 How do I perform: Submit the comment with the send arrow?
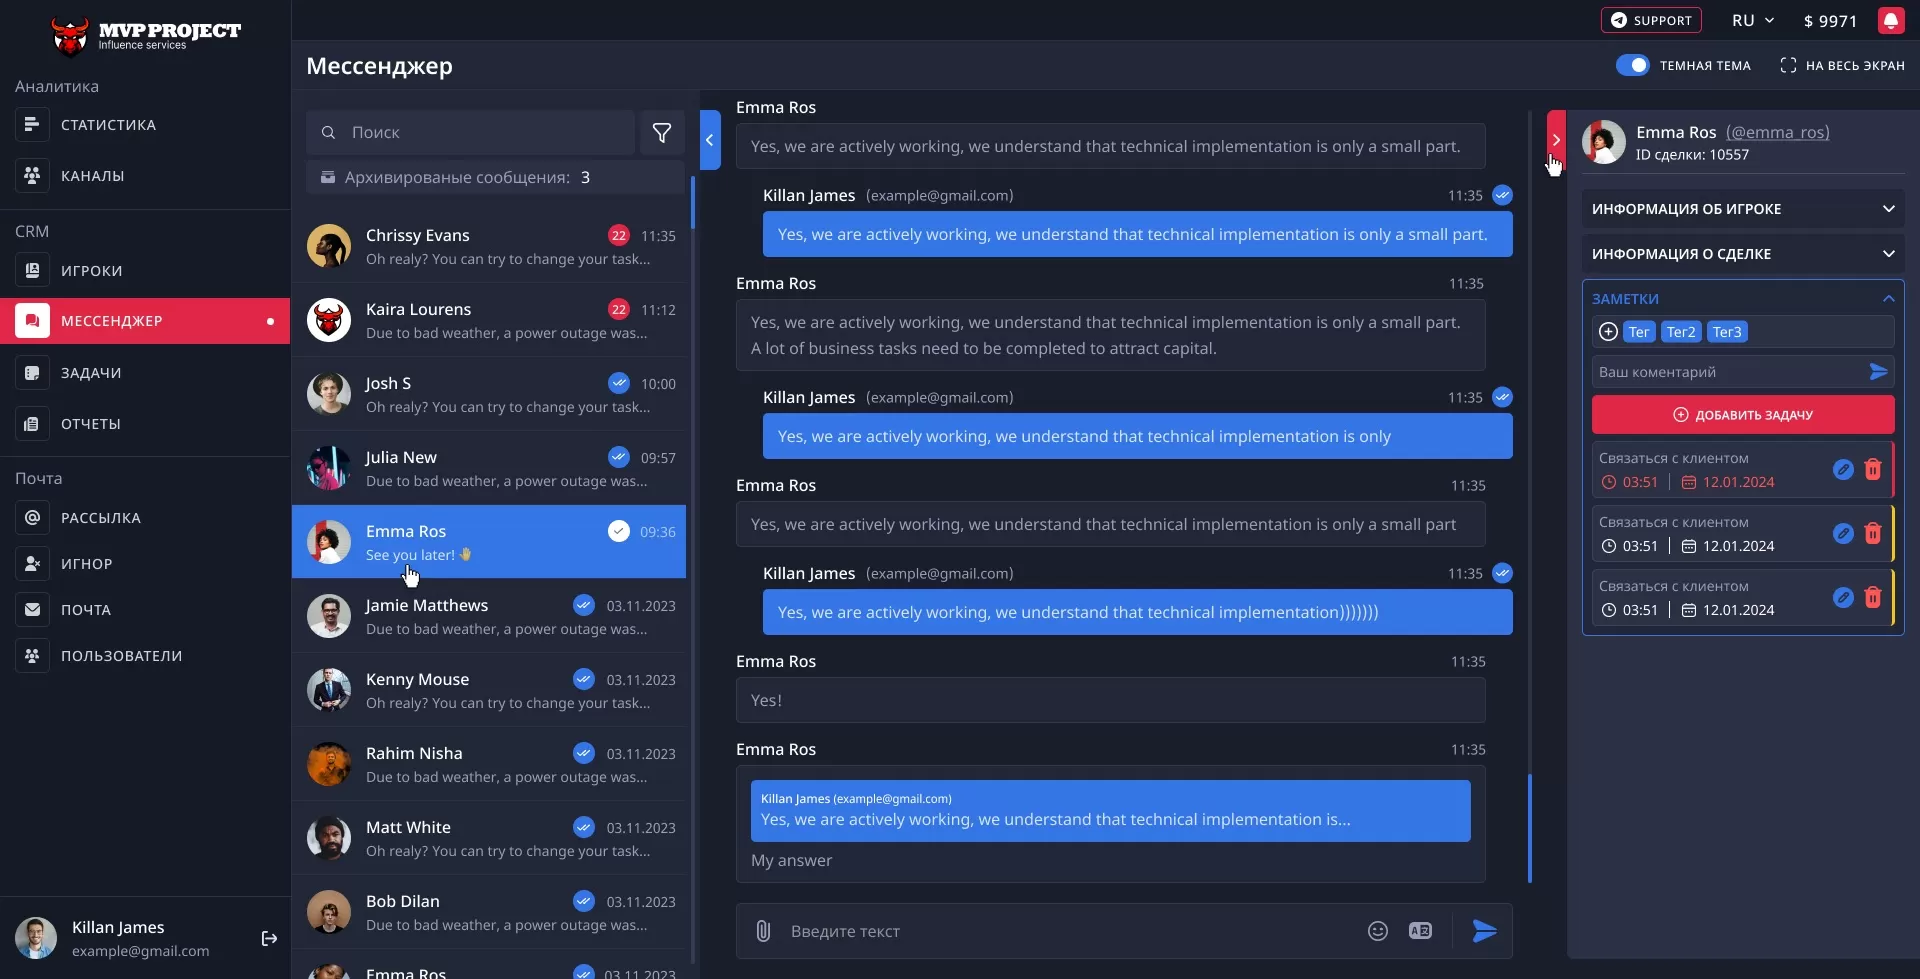(x=1879, y=371)
